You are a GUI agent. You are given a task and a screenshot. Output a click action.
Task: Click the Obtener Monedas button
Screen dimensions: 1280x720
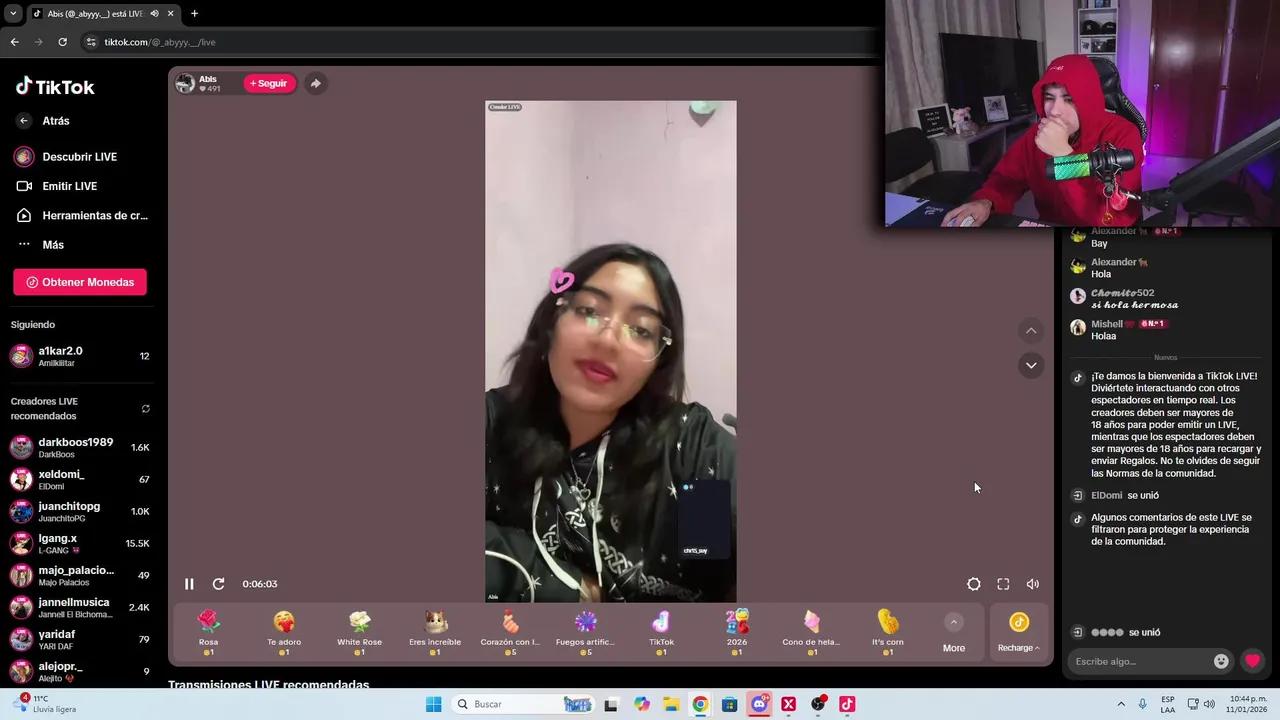80,282
